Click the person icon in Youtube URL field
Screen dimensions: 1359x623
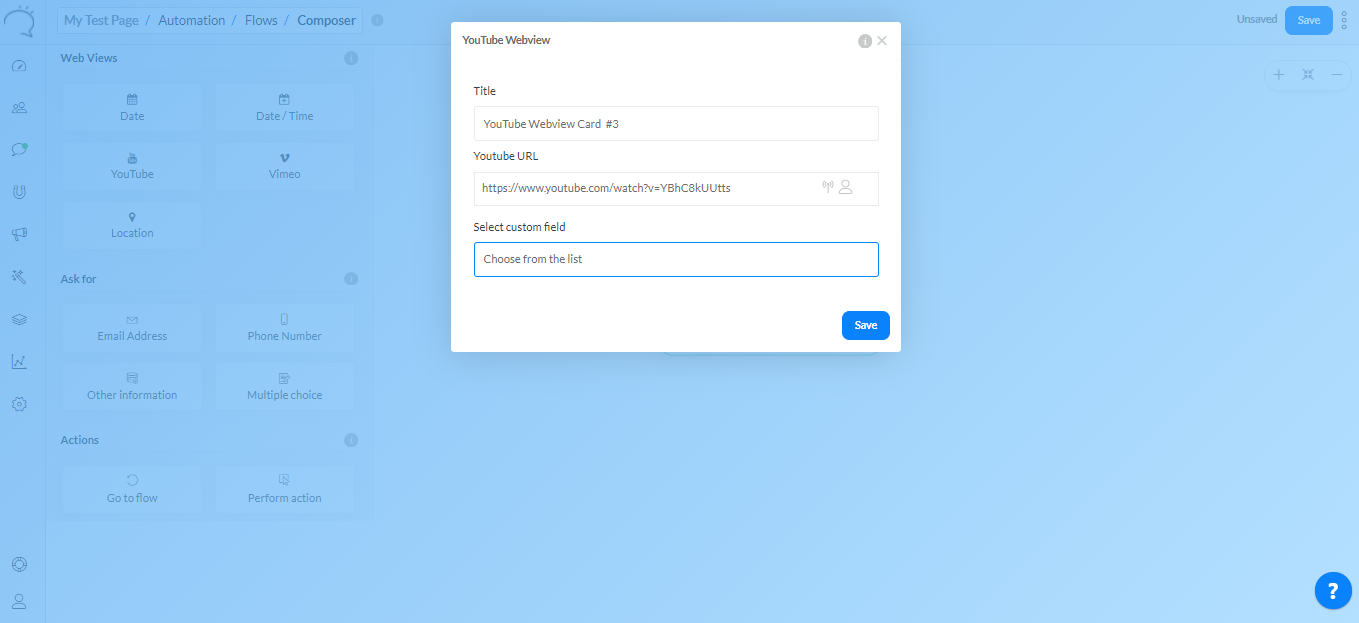tap(846, 187)
